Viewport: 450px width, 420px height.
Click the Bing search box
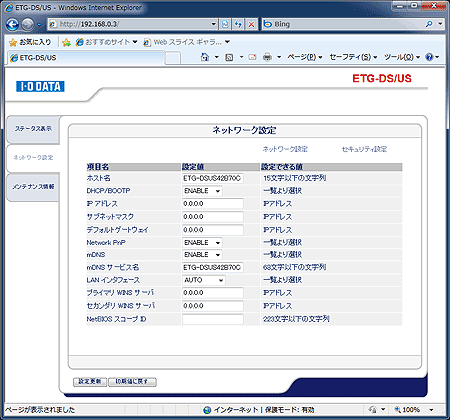tap(343, 24)
